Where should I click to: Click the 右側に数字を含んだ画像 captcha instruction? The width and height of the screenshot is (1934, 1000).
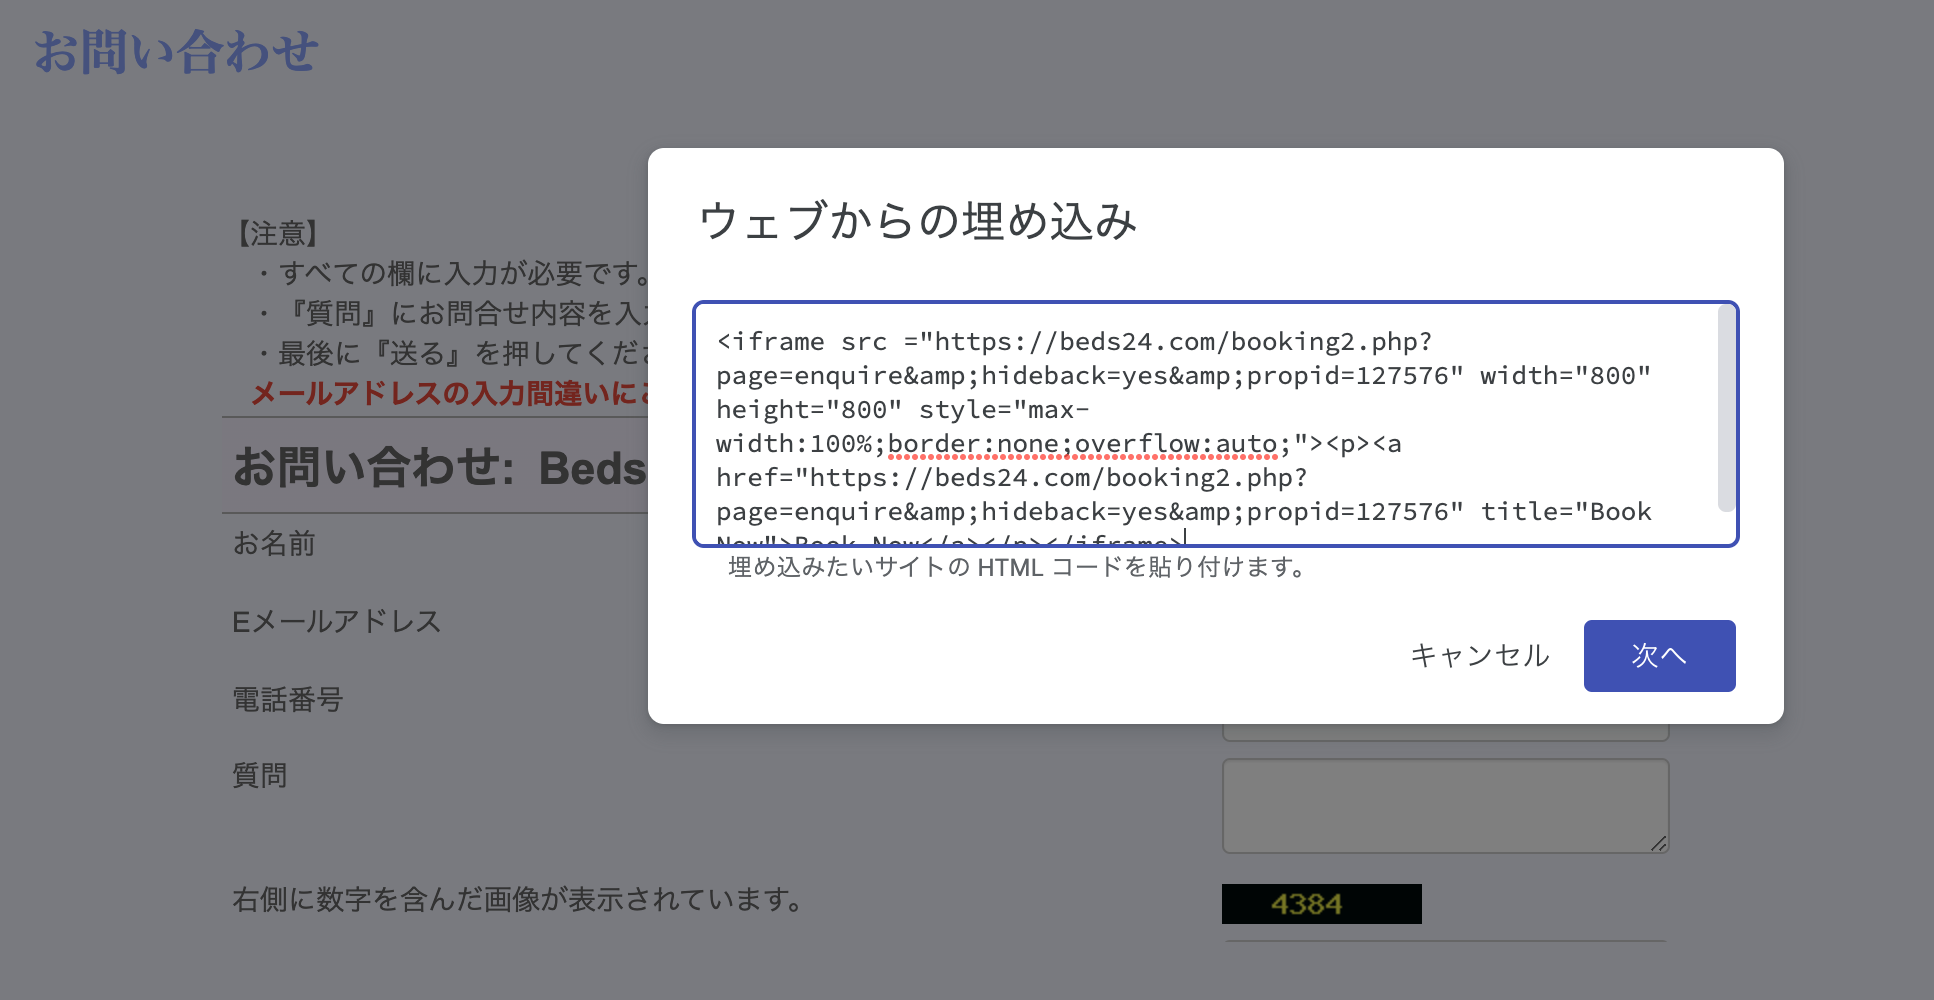(518, 900)
